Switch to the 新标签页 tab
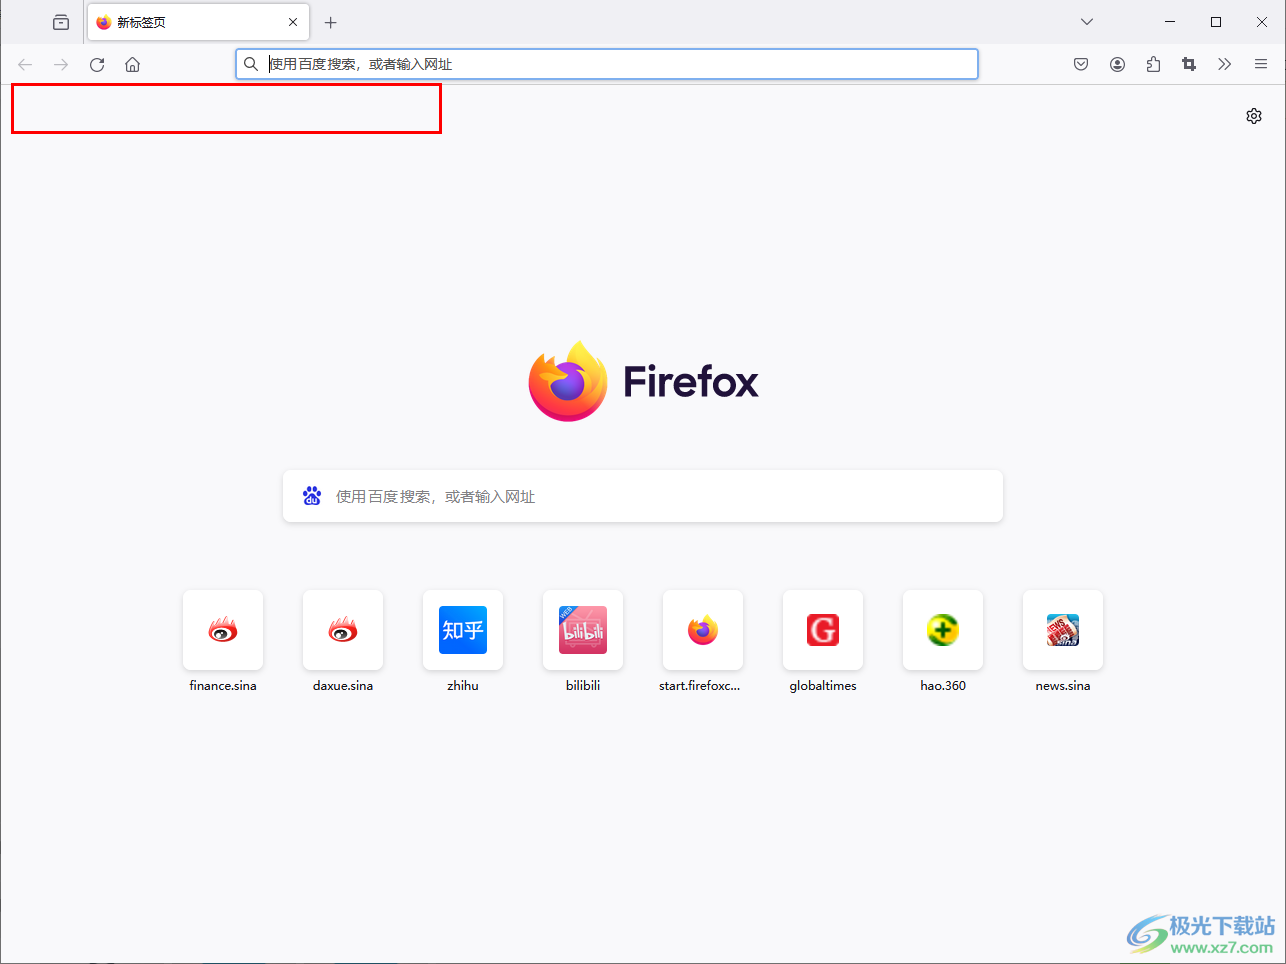Screen dimensions: 1286x964 (x=198, y=22)
